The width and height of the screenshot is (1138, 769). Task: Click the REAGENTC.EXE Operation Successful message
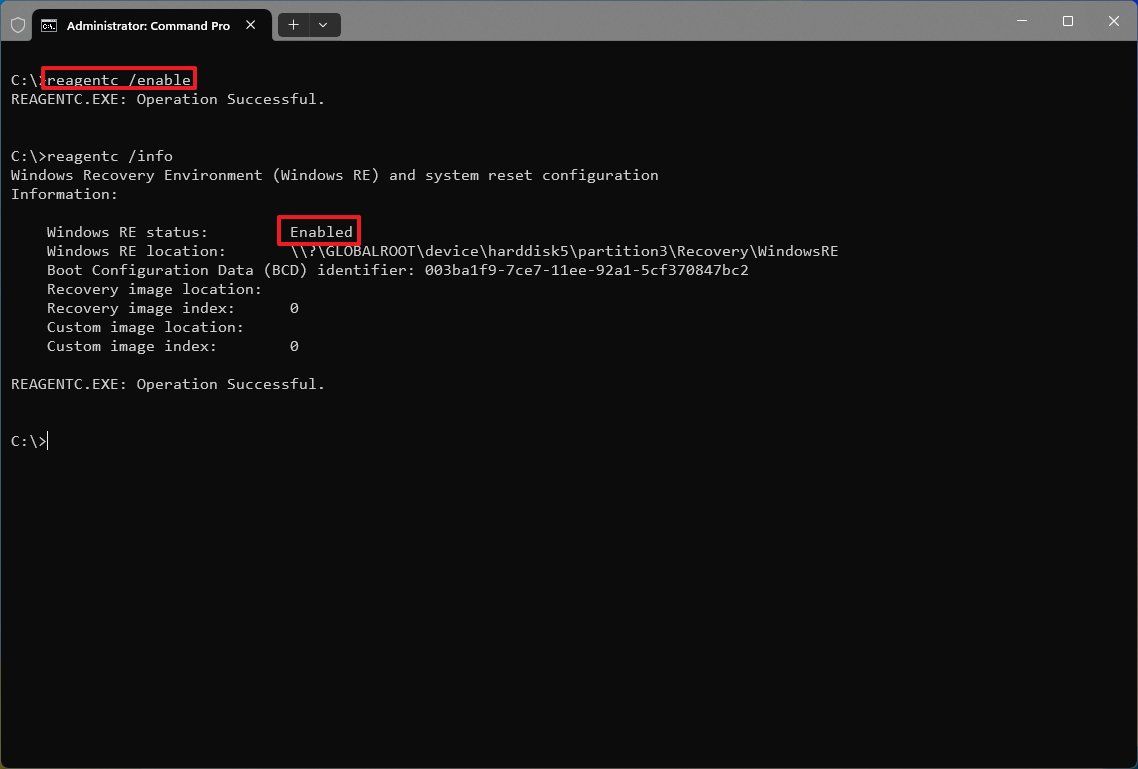166,384
